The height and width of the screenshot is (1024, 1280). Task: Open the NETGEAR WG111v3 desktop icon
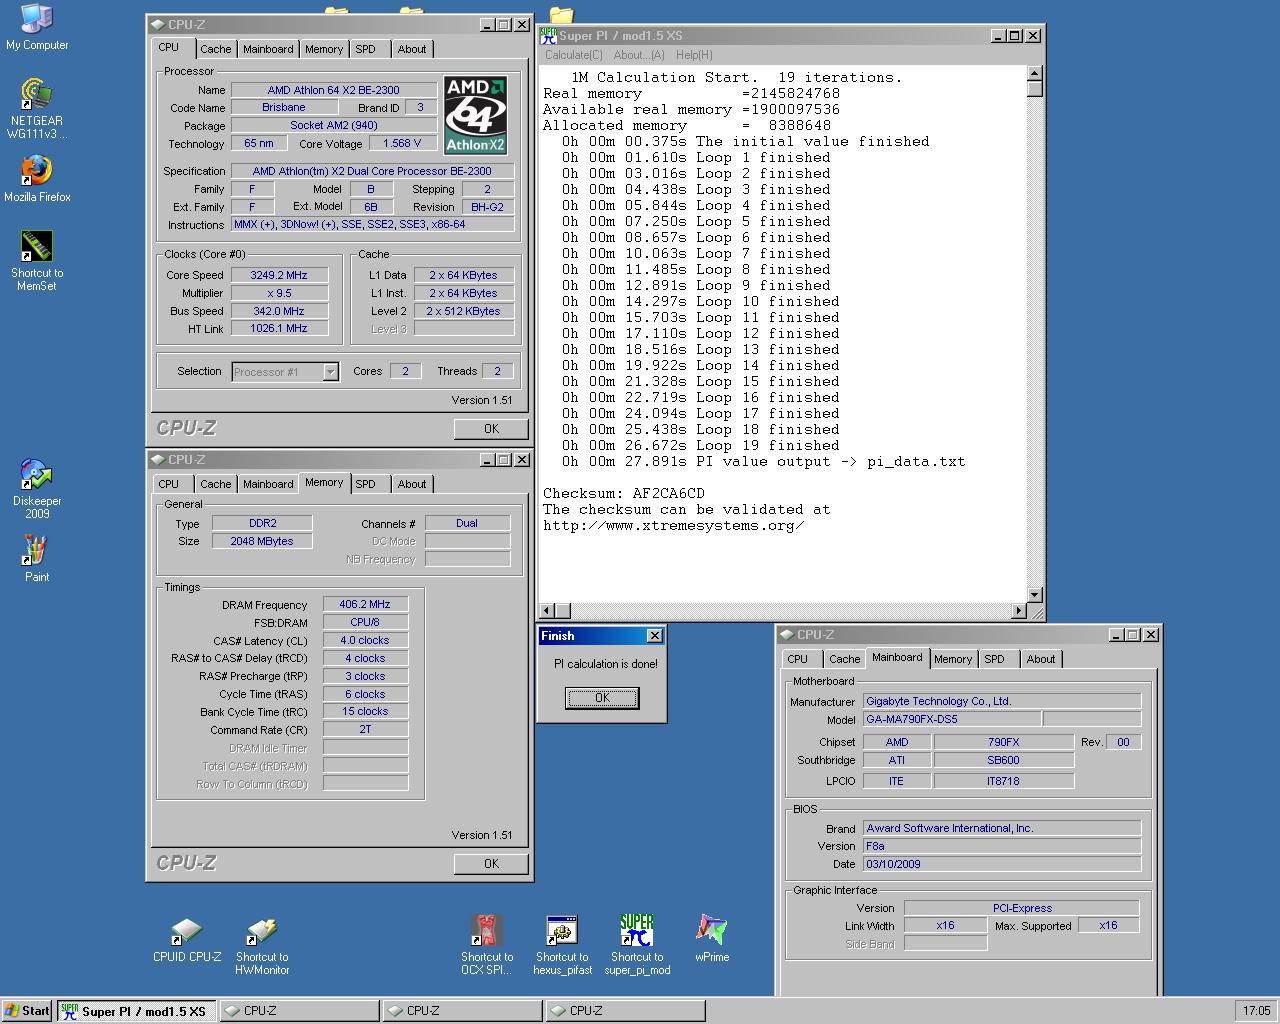click(37, 108)
